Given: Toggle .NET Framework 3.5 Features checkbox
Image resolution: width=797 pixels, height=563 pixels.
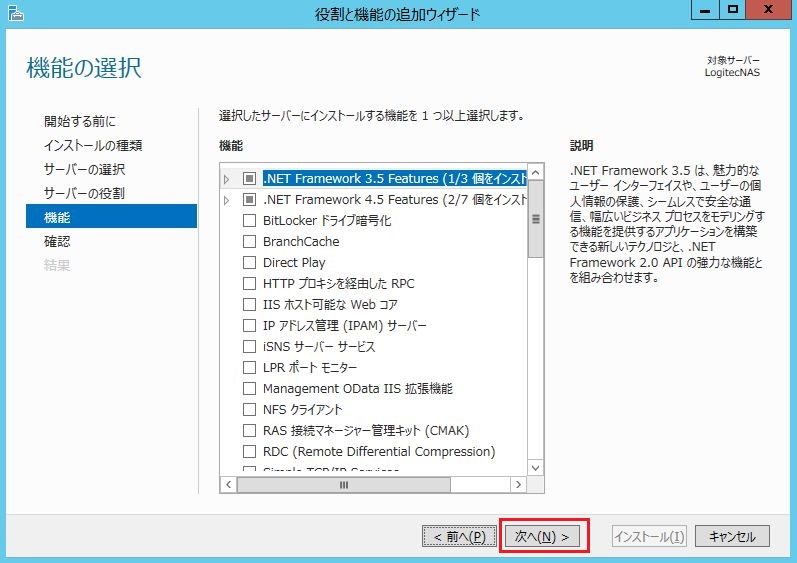Looking at the screenshot, I should [249, 178].
